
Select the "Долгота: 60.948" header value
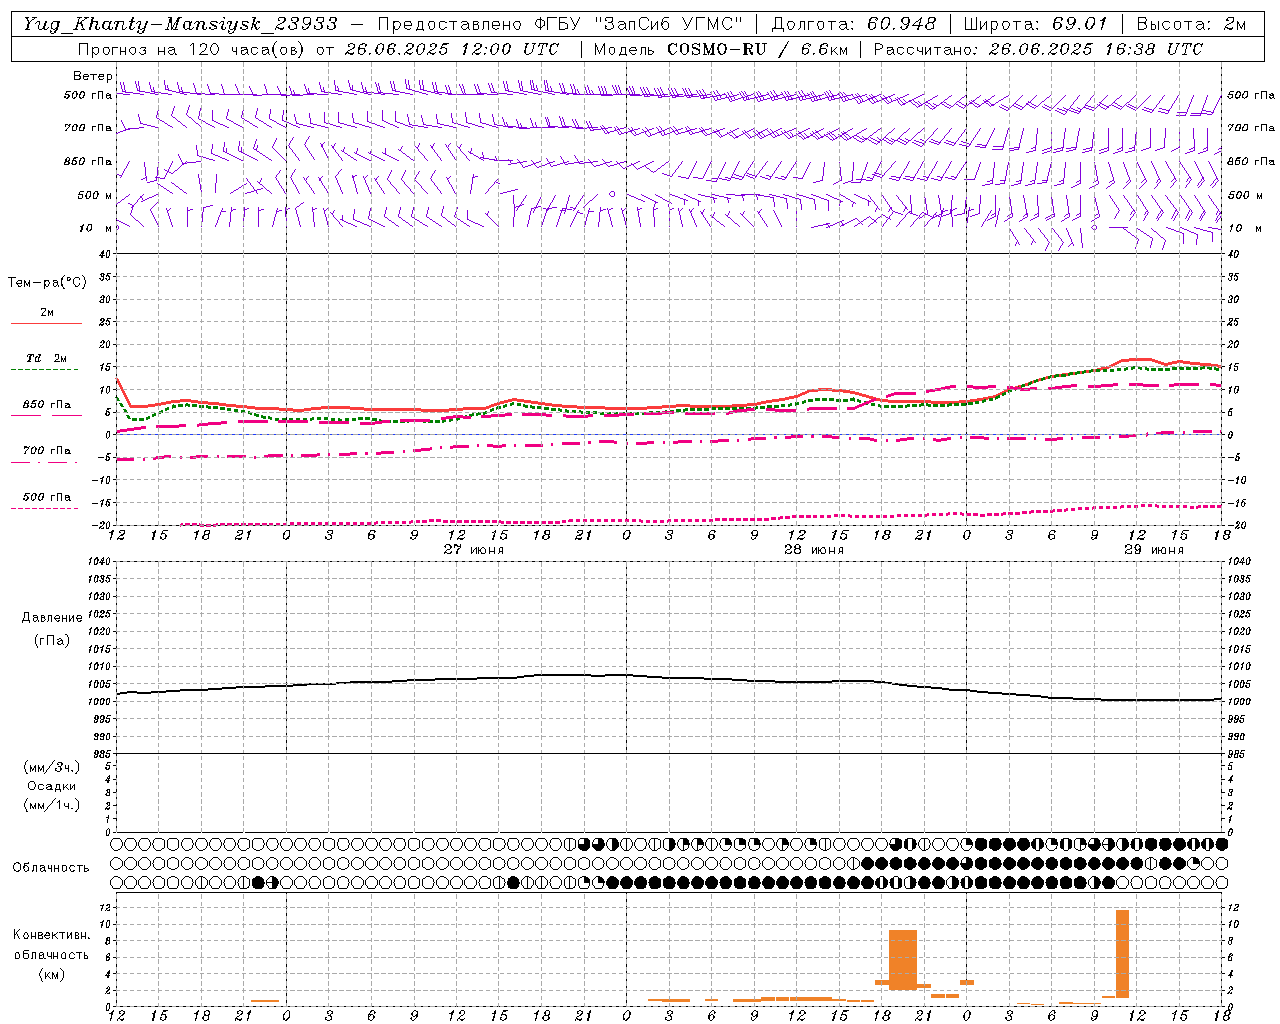tap(854, 24)
